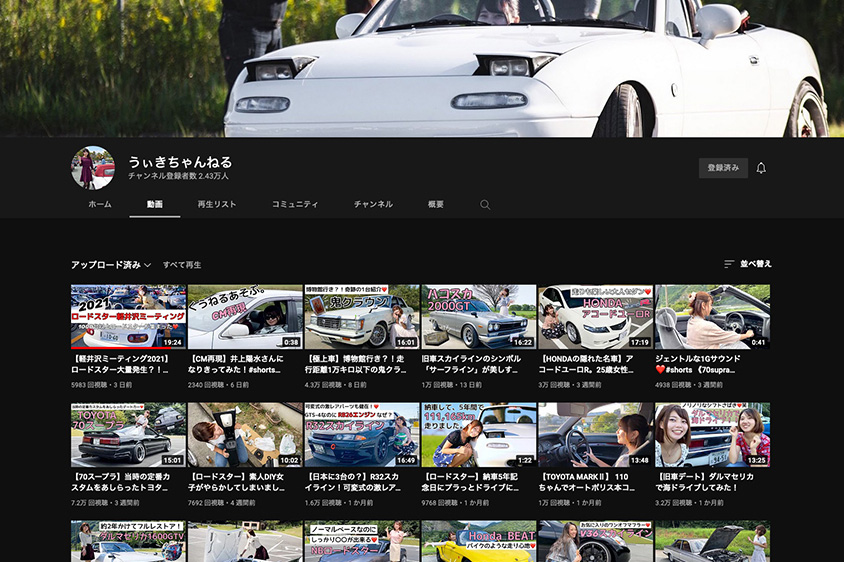This screenshot has height=562, width=844.
Task: Select the コミュニティ tab
Action: coord(295,204)
